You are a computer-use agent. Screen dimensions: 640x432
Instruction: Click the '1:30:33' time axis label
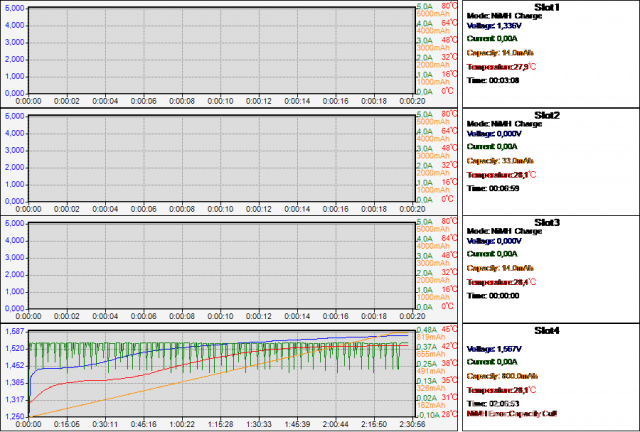[259, 425]
